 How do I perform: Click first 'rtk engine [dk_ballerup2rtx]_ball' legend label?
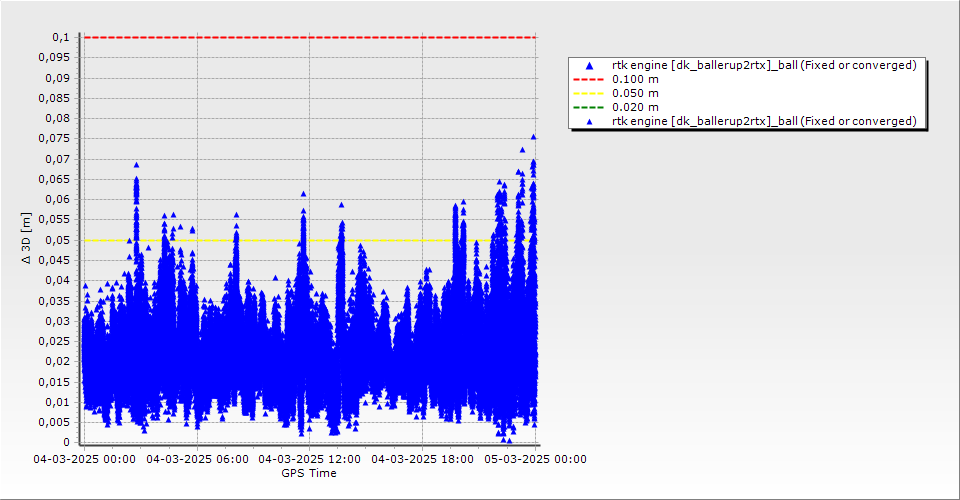(x=764, y=65)
